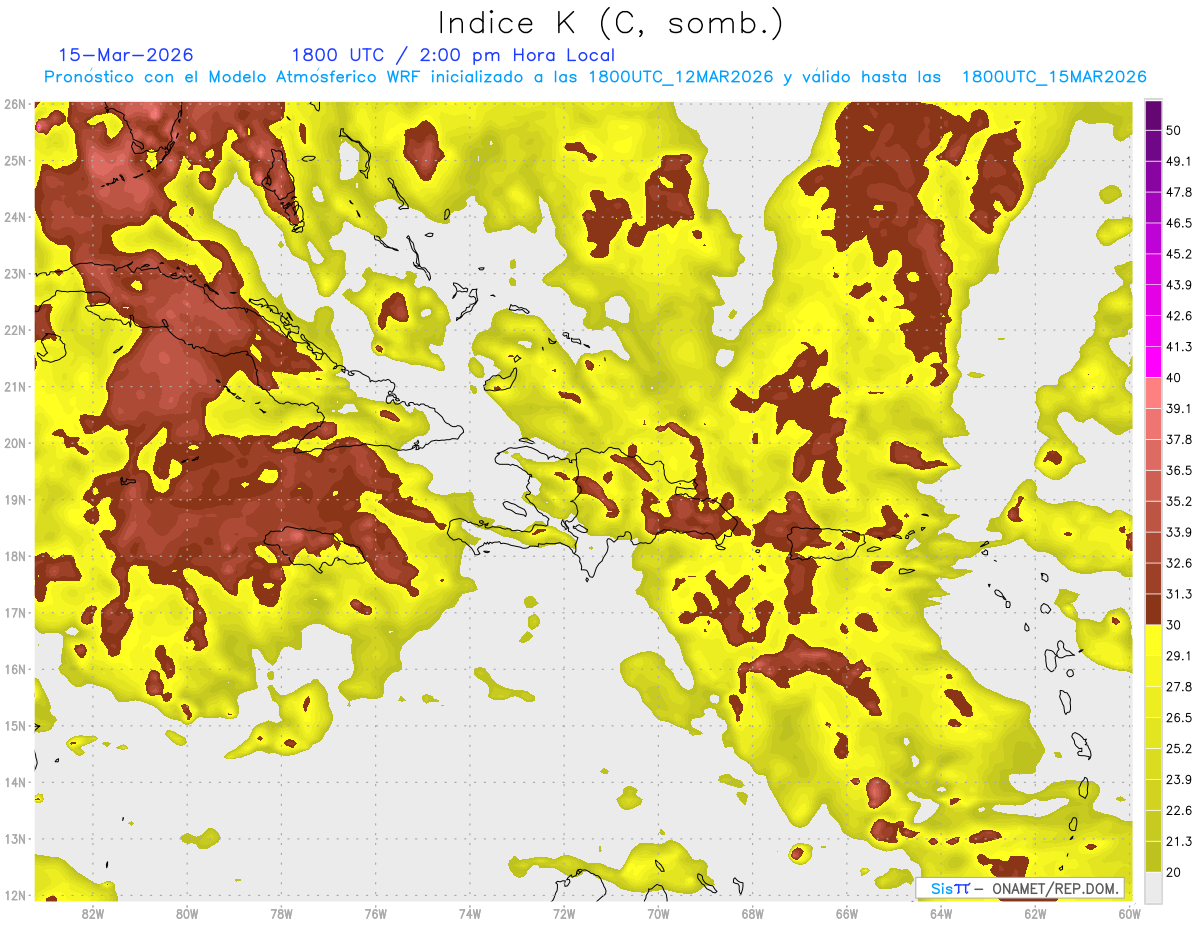Select the "15-Mar-2026" date label

pos(126,55)
